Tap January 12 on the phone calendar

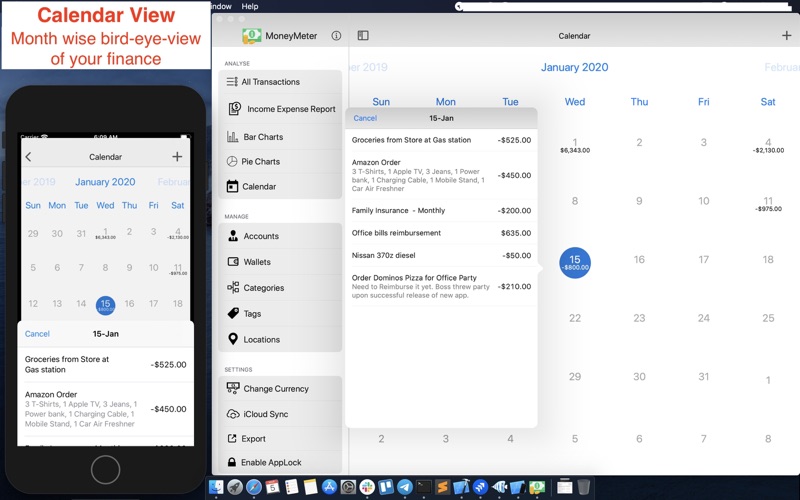point(33,304)
